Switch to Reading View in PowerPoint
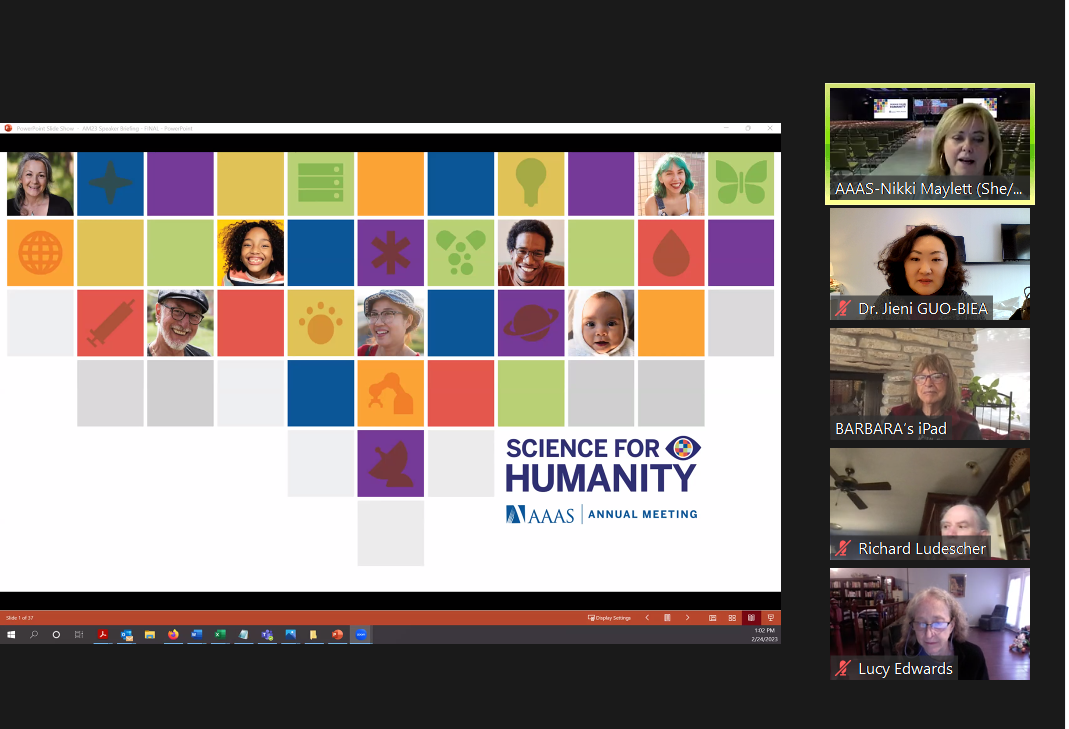The height and width of the screenshot is (729, 1069). pyautogui.click(x=751, y=618)
